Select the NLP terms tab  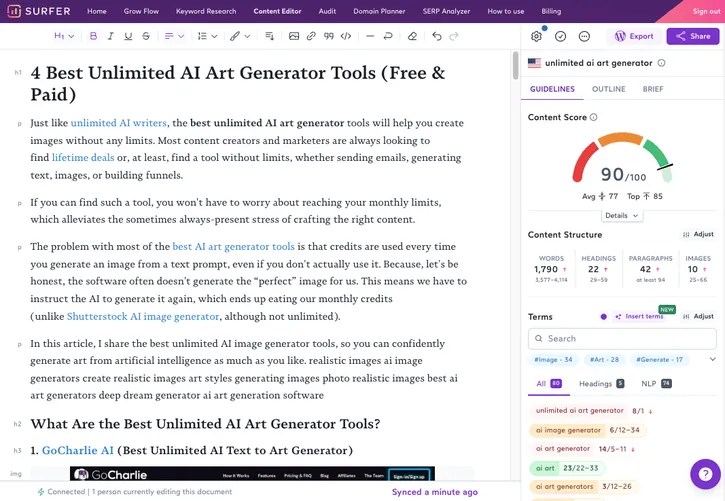coord(656,384)
